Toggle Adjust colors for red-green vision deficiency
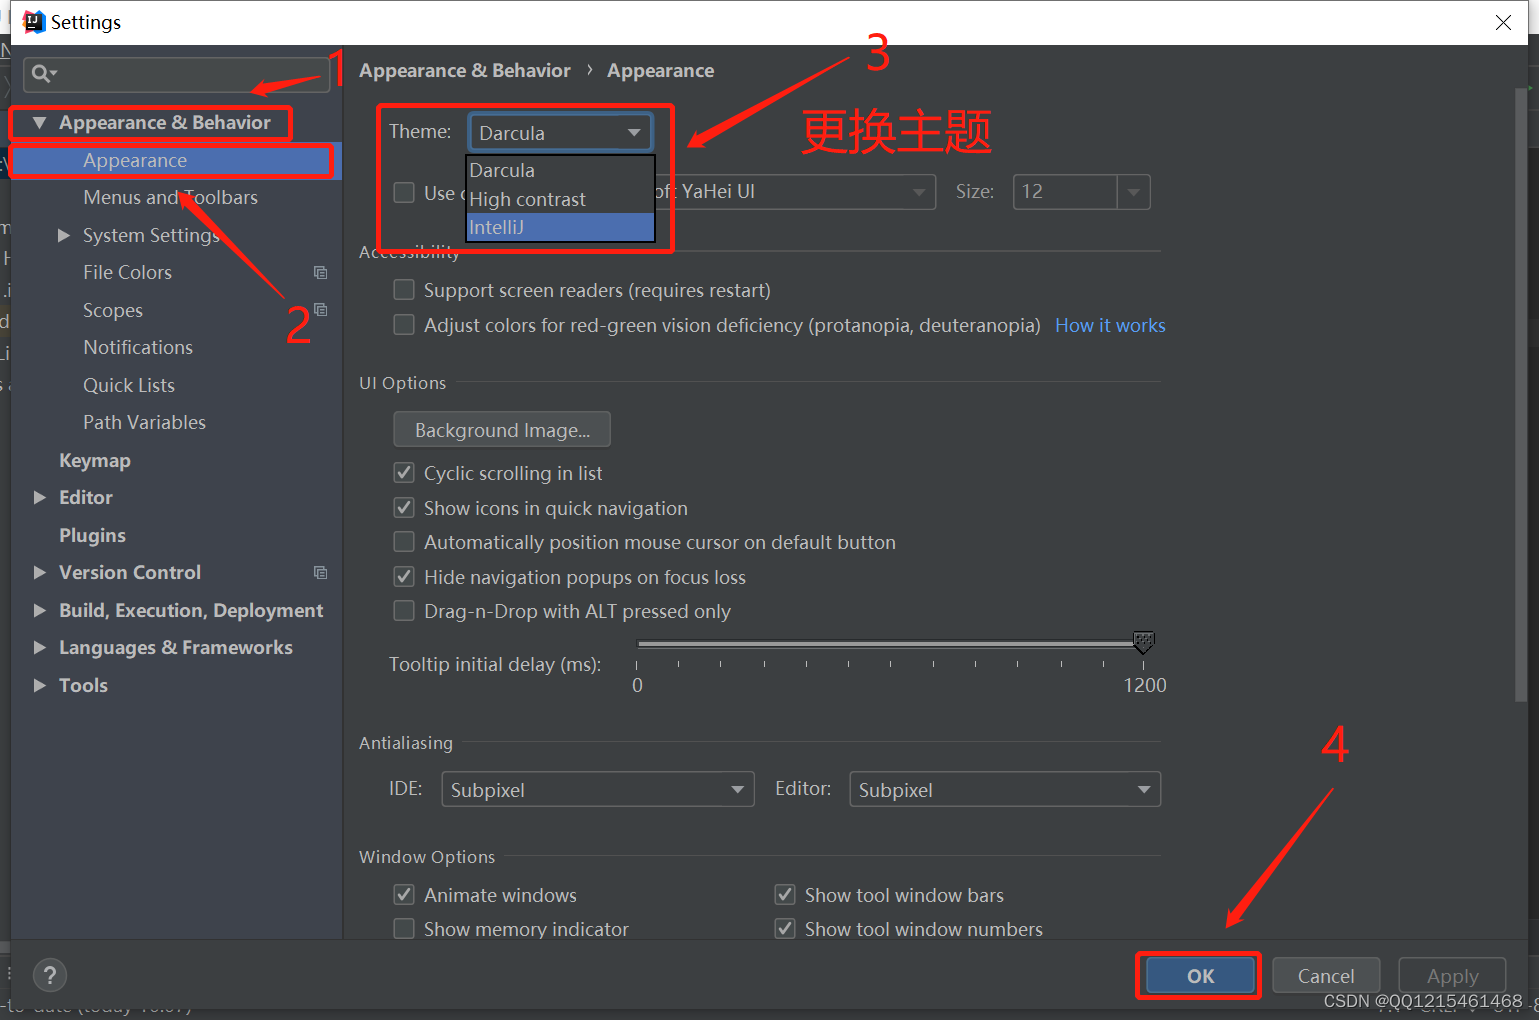 click(404, 325)
